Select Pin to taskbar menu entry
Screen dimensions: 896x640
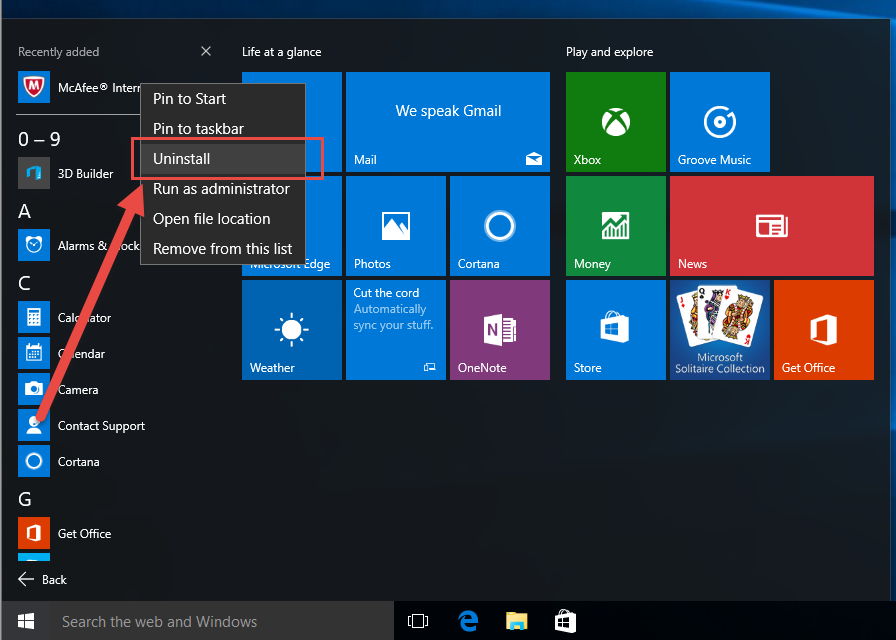223,129
